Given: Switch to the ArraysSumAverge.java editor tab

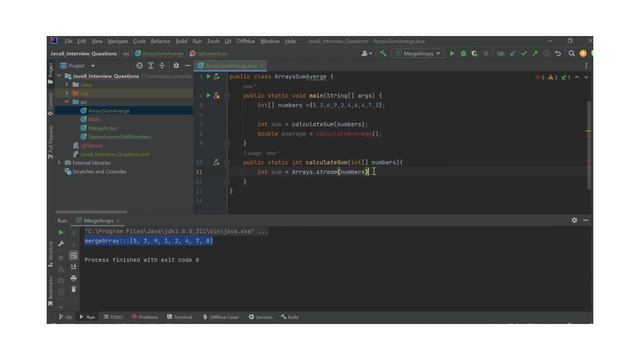Looking at the screenshot, I should click(231, 66).
